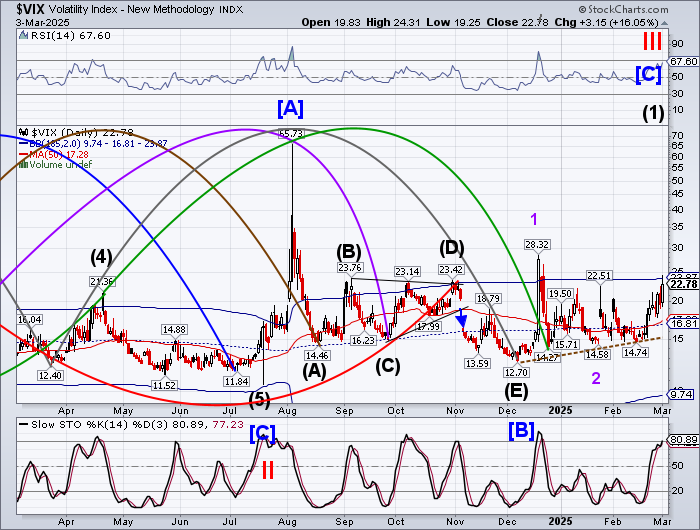The width and height of the screenshot is (700, 530).
Task: Select the red II label in stochastic panel
Action: (269, 470)
